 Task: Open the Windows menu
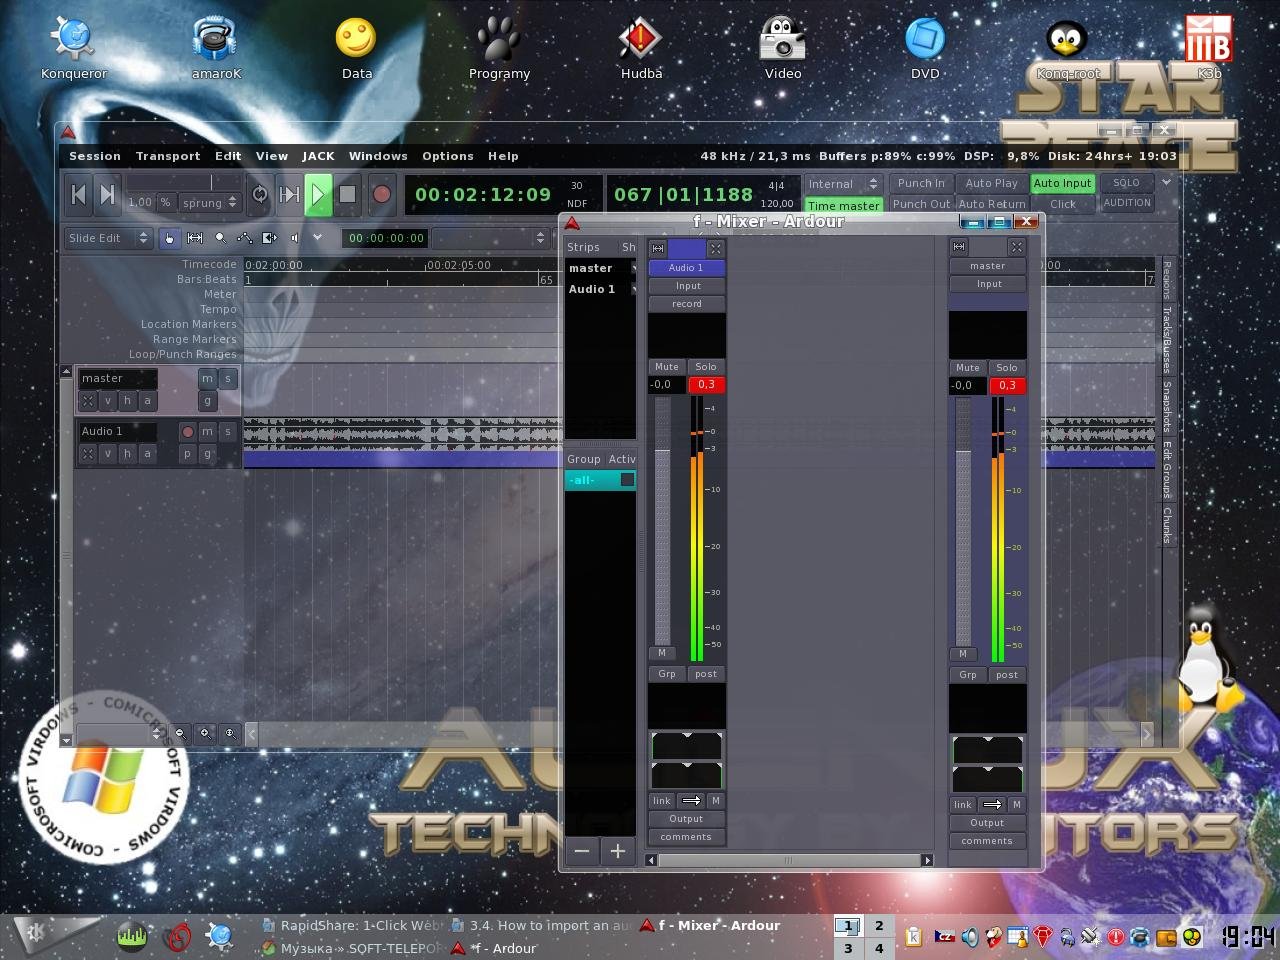click(378, 156)
